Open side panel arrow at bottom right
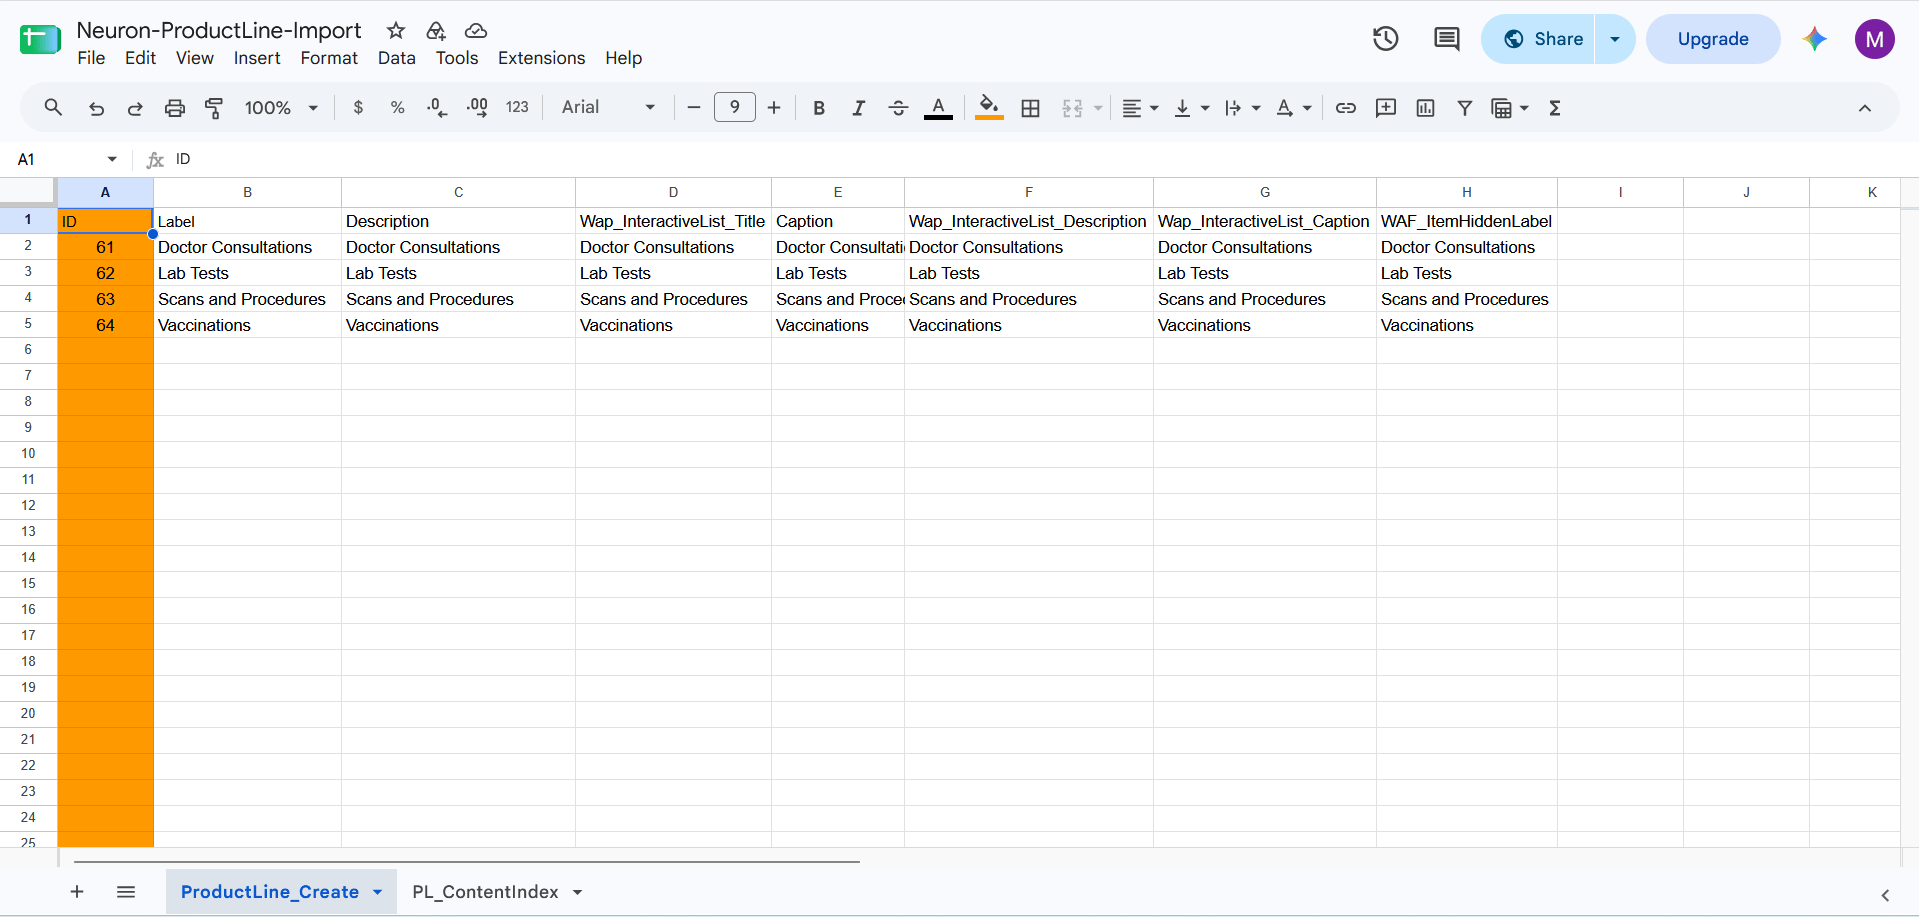This screenshot has height=917, width=1919. point(1885,895)
